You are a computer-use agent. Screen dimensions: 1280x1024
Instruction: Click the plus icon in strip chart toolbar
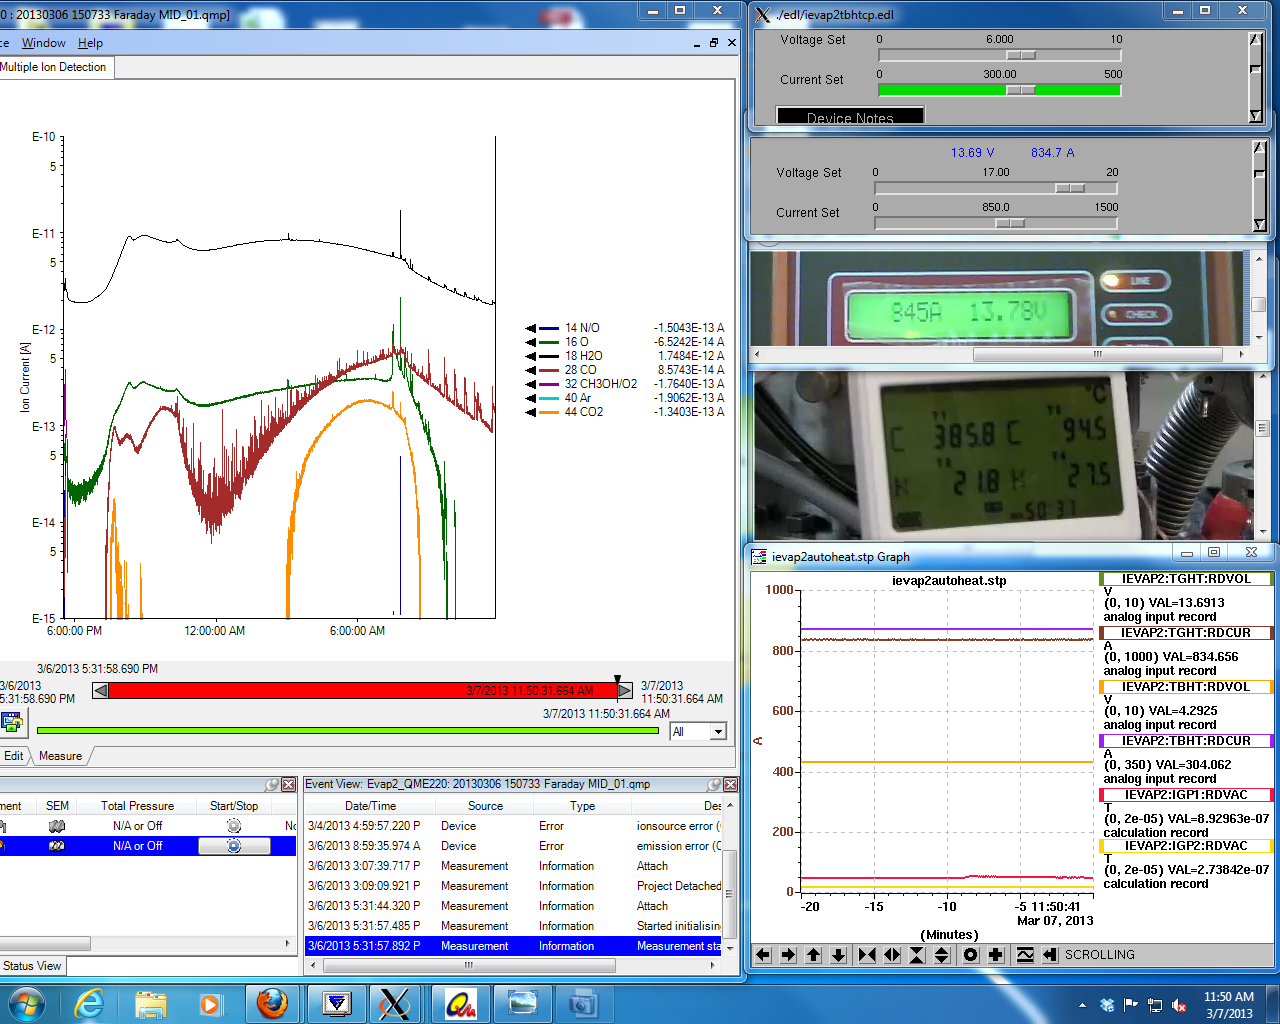(x=995, y=955)
